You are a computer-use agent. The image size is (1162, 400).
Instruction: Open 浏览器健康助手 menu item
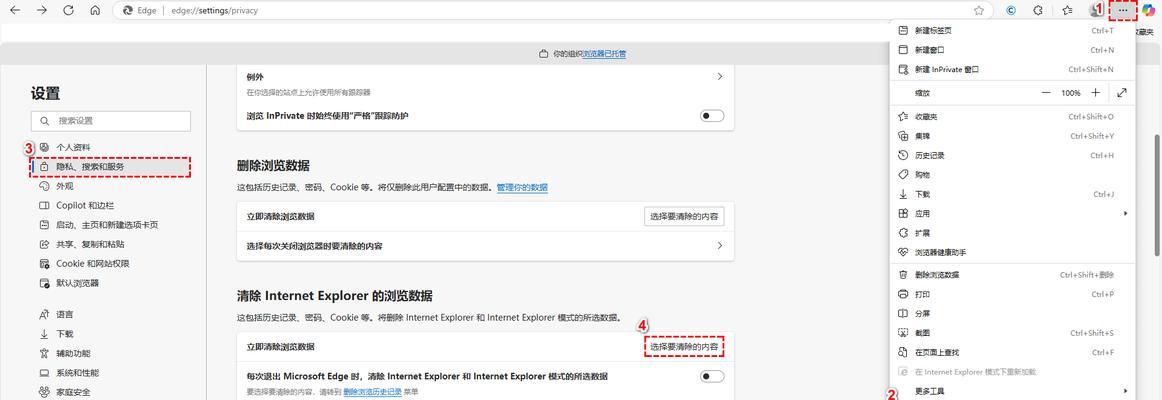pyautogui.click(x=1012, y=252)
